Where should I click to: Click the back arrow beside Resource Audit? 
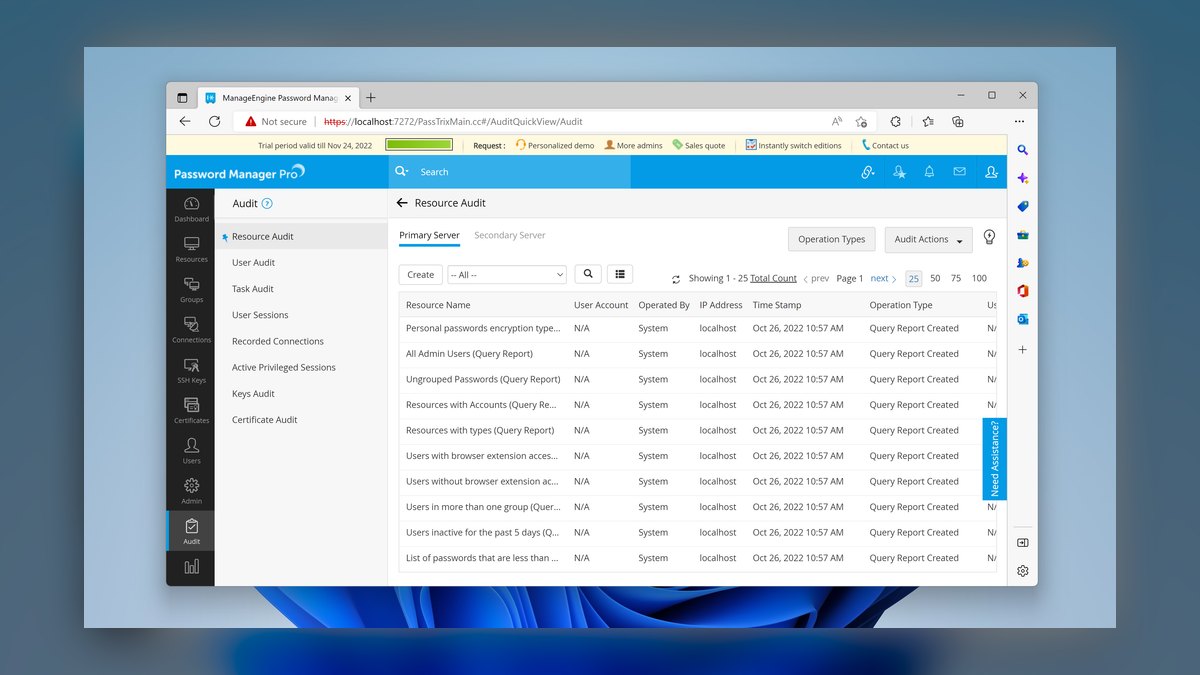click(x=402, y=203)
